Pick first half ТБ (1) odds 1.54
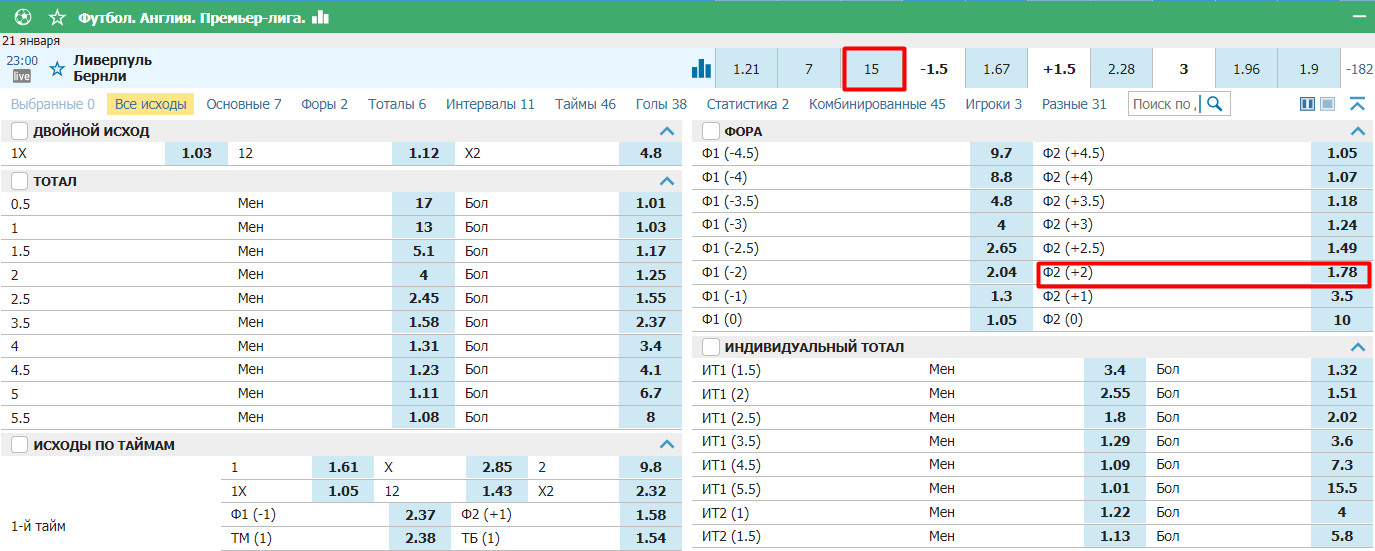Viewport: 1375px width, 551px height. (x=651, y=539)
